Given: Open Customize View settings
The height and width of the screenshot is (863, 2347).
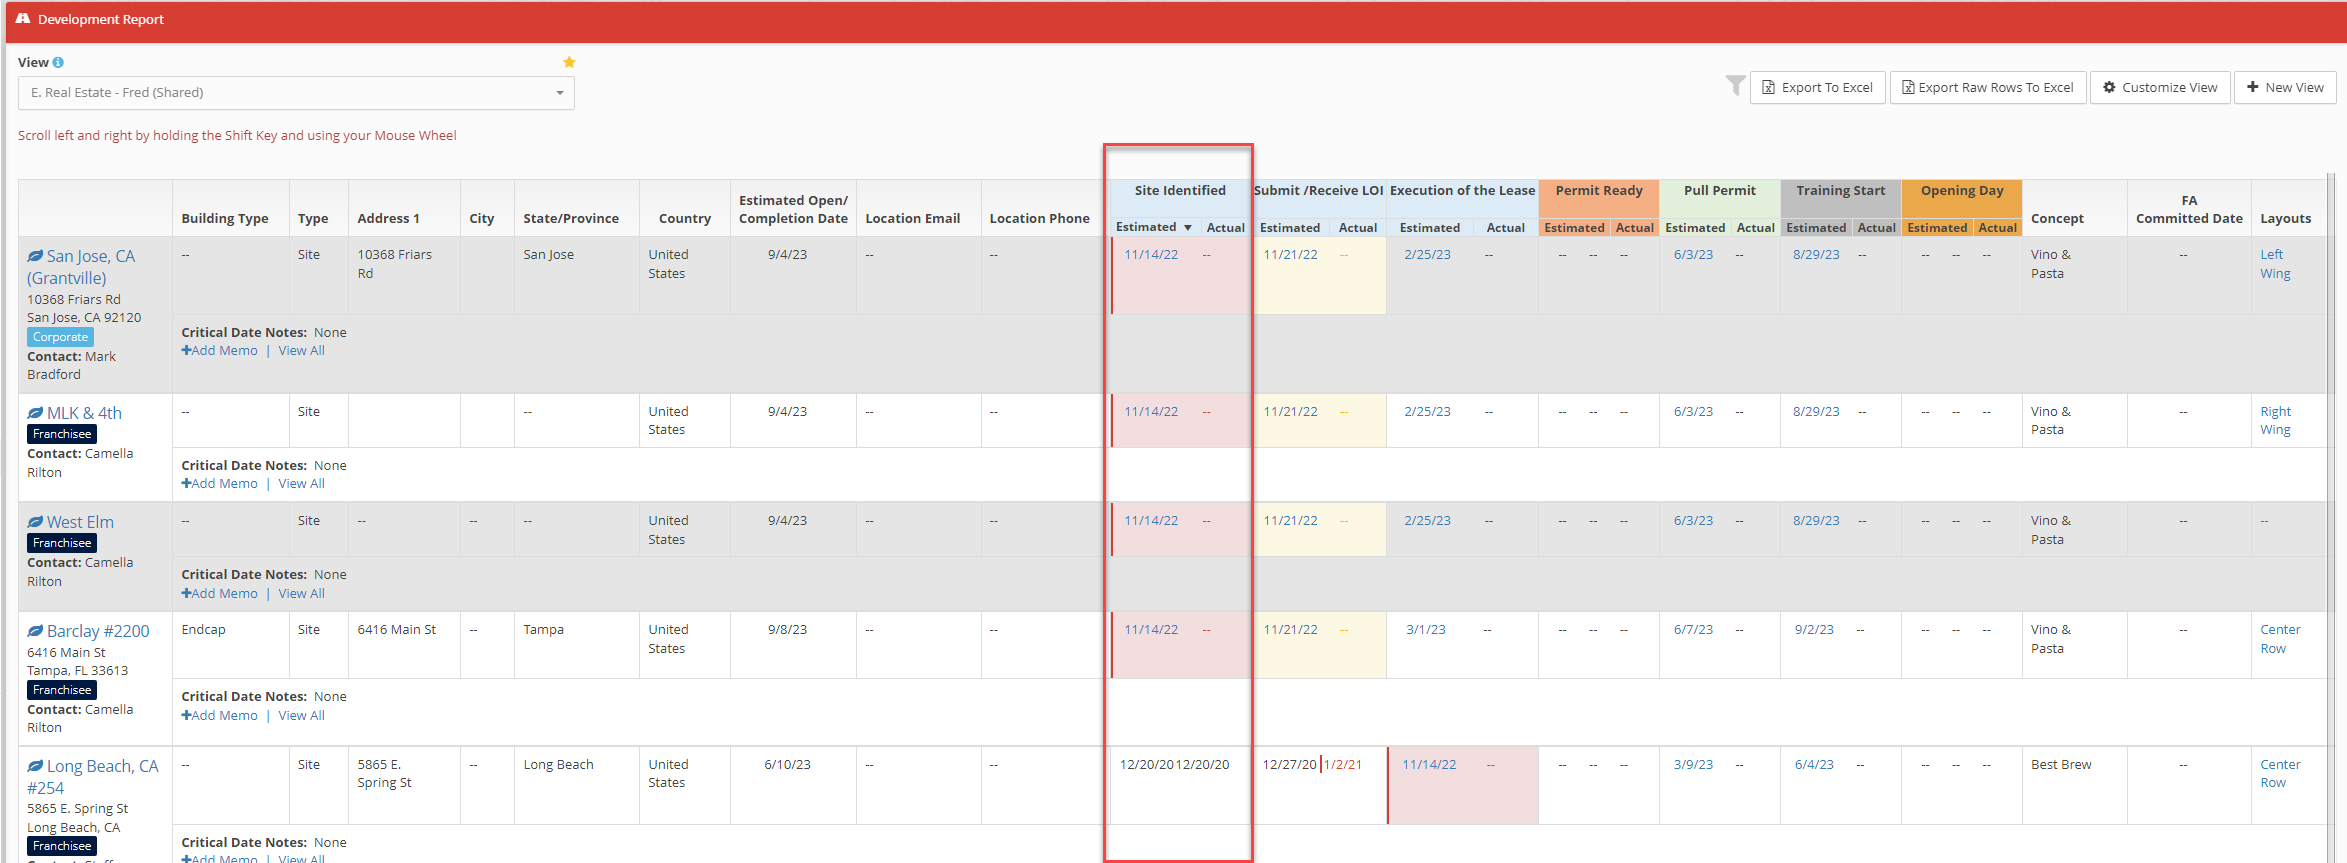Looking at the screenshot, I should coord(2160,88).
